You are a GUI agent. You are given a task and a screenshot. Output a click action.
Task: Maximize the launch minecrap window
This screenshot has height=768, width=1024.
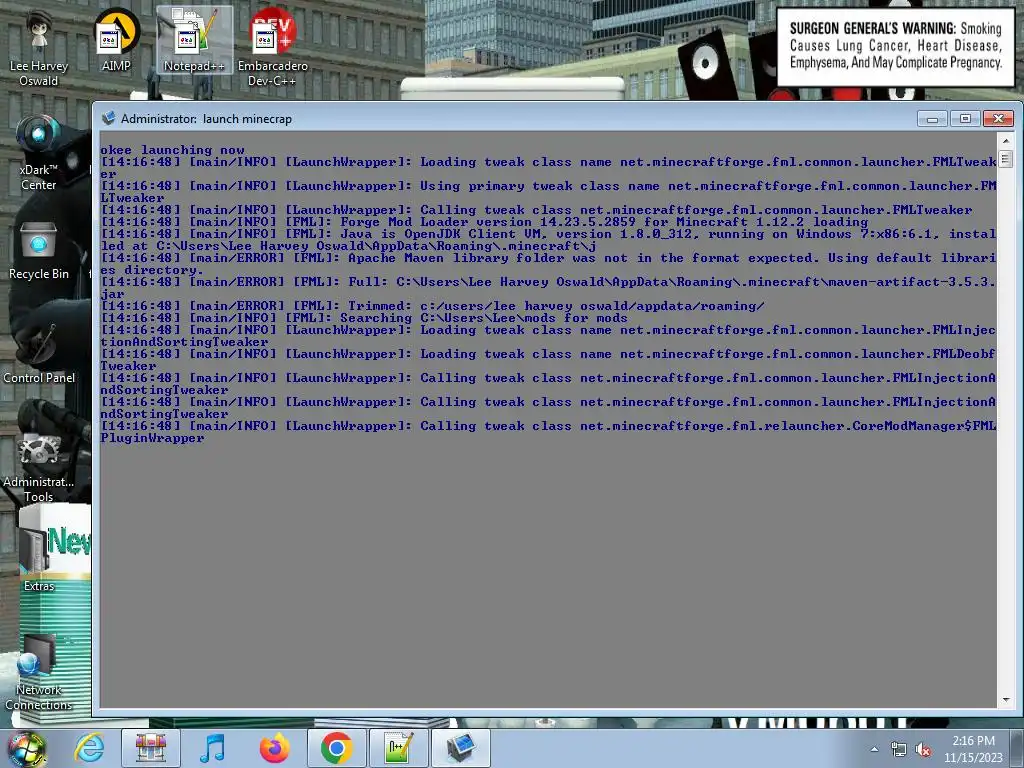965,118
